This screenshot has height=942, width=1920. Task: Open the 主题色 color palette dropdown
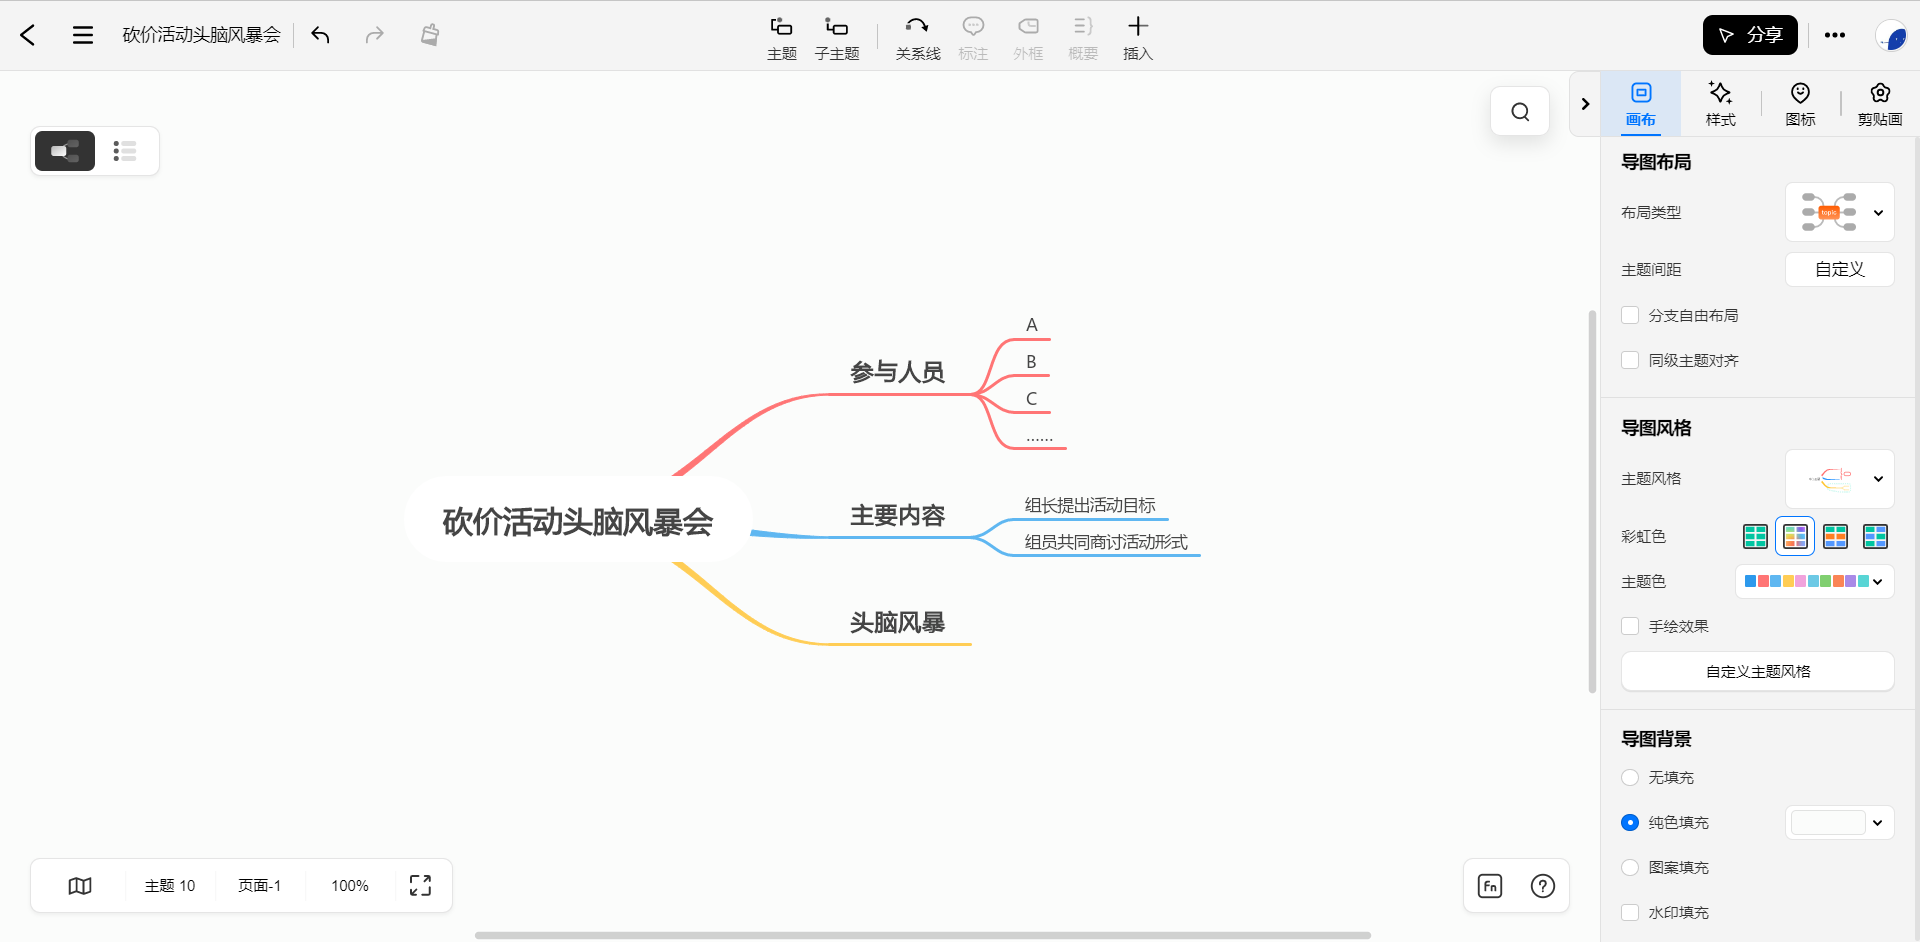(x=1815, y=581)
